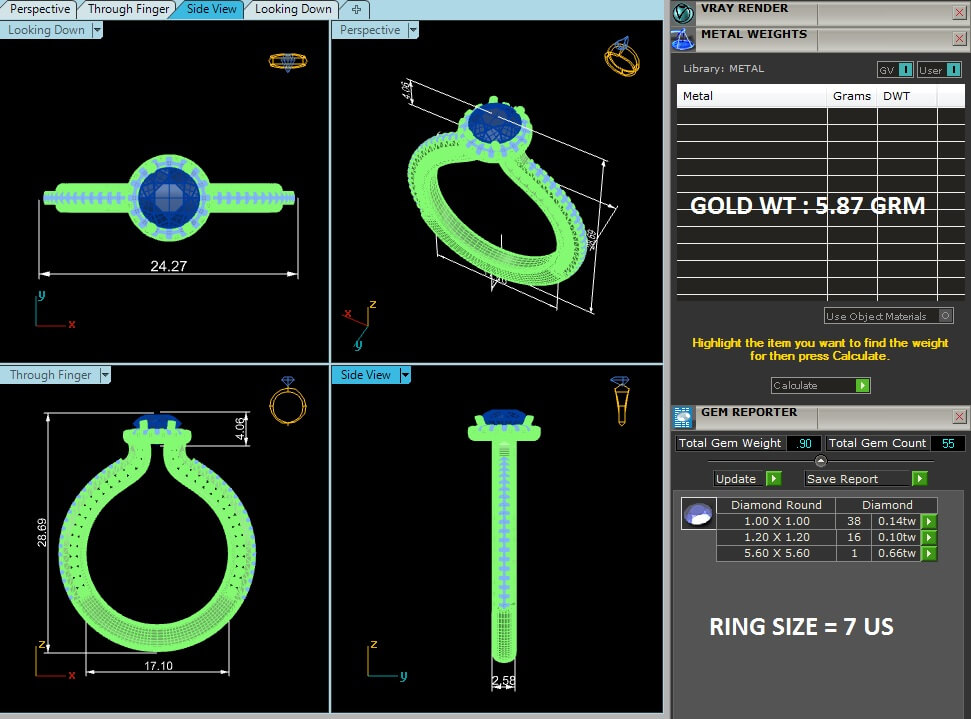The image size is (971, 719).
Task: Click the add viewport tab plus icon
Action: point(356,9)
